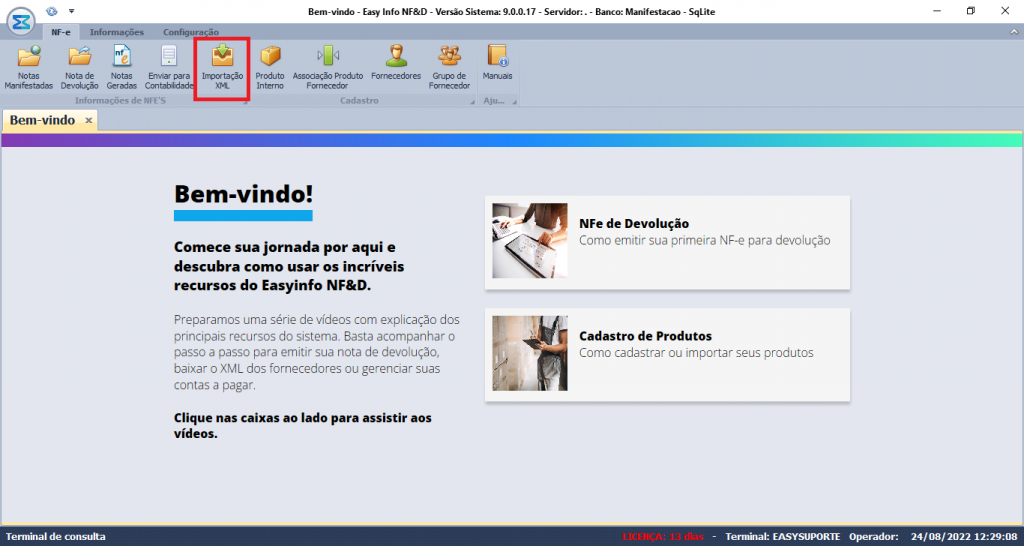Open Fornecedores

(x=396, y=63)
